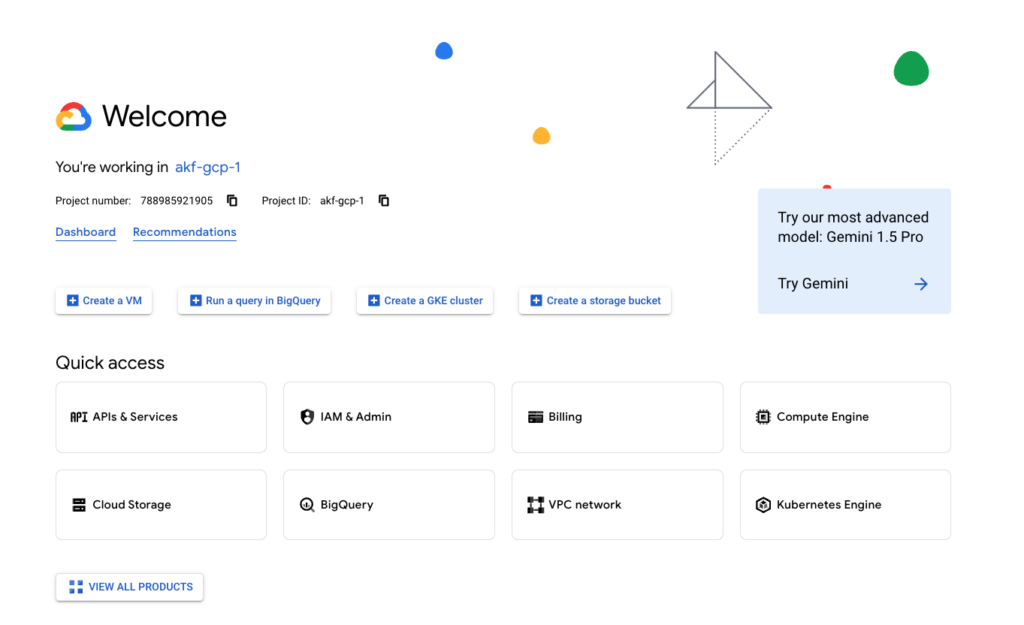
Task: Open the Billing quick access card
Action: point(617,417)
